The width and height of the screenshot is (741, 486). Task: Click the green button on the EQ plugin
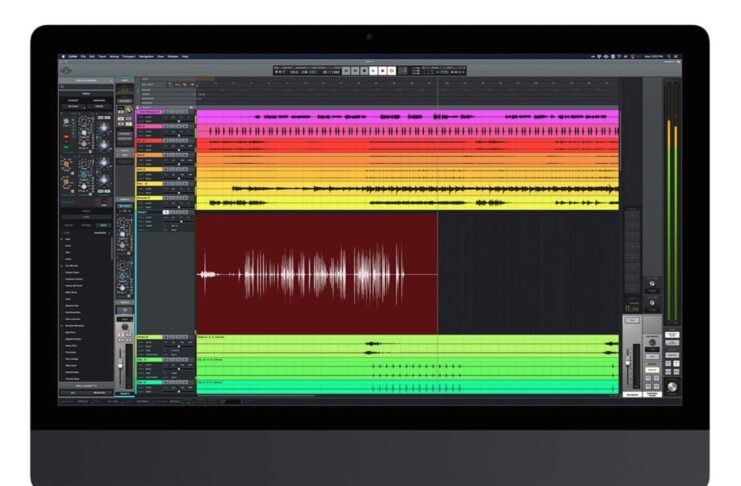tap(66, 147)
